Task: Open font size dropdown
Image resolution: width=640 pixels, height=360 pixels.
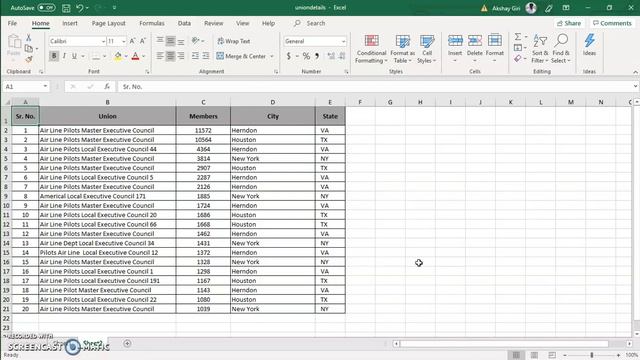Action: [x=124, y=42]
